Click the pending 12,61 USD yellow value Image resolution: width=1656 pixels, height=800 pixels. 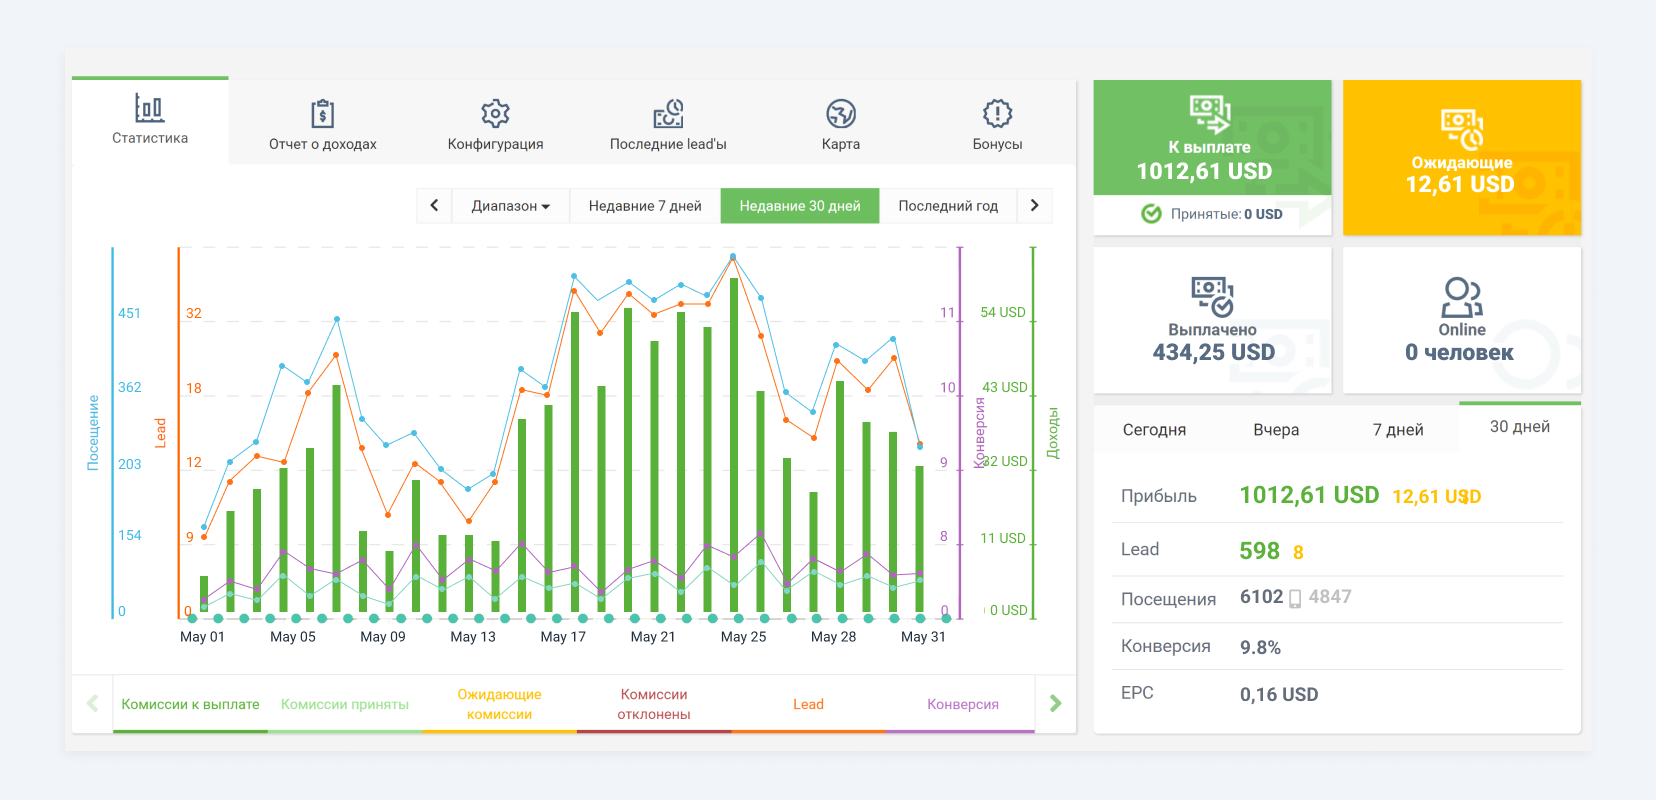pos(1436,497)
